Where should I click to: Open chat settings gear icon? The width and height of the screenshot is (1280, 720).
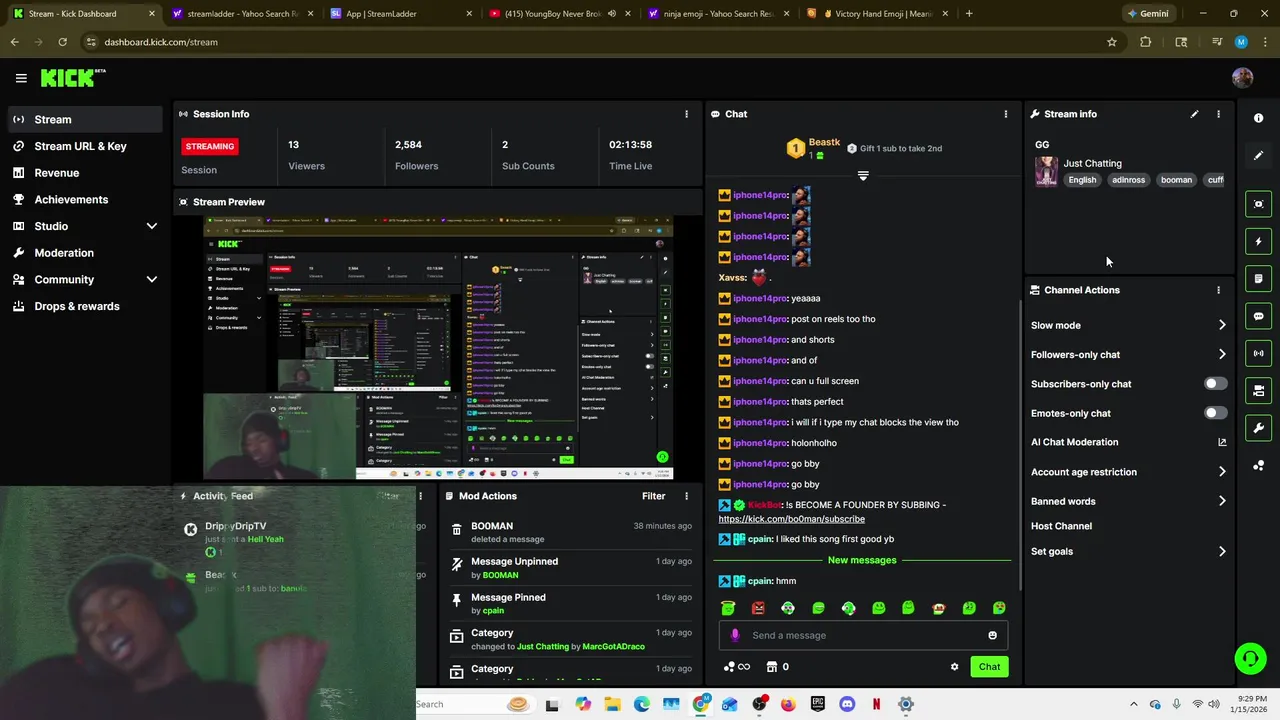pyautogui.click(x=954, y=667)
